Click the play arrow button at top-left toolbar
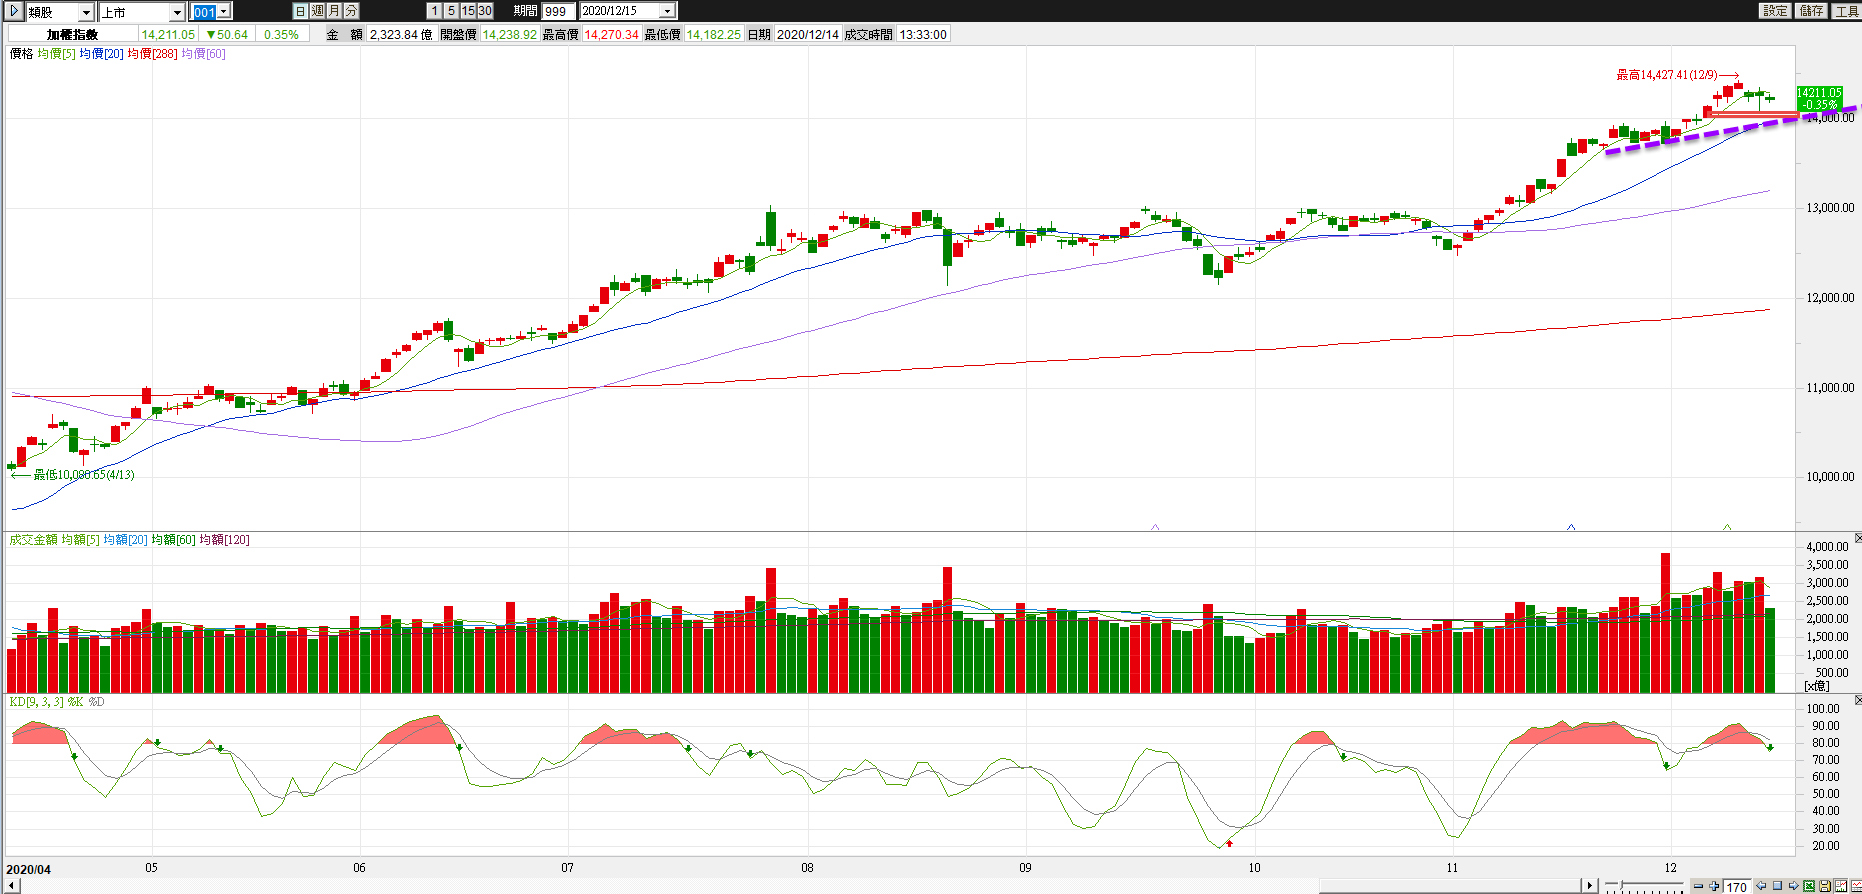1862x894 pixels. tap(14, 11)
